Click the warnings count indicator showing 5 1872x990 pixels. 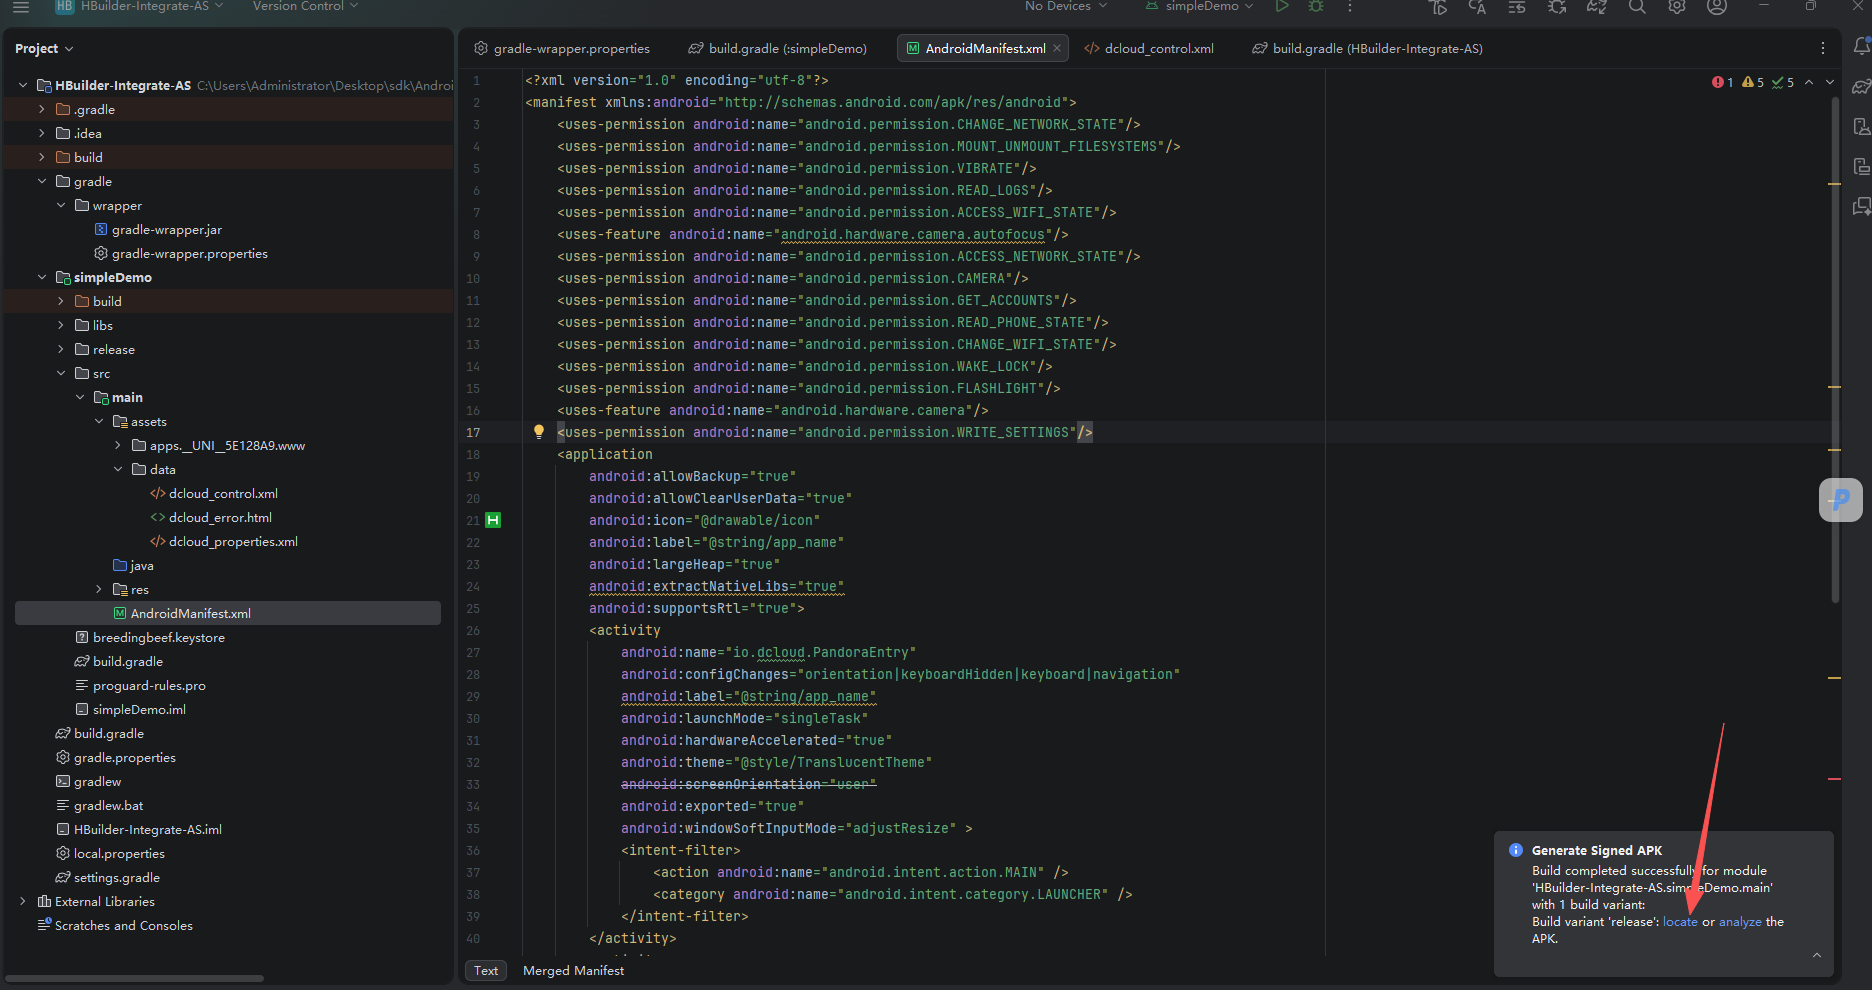click(x=1753, y=82)
